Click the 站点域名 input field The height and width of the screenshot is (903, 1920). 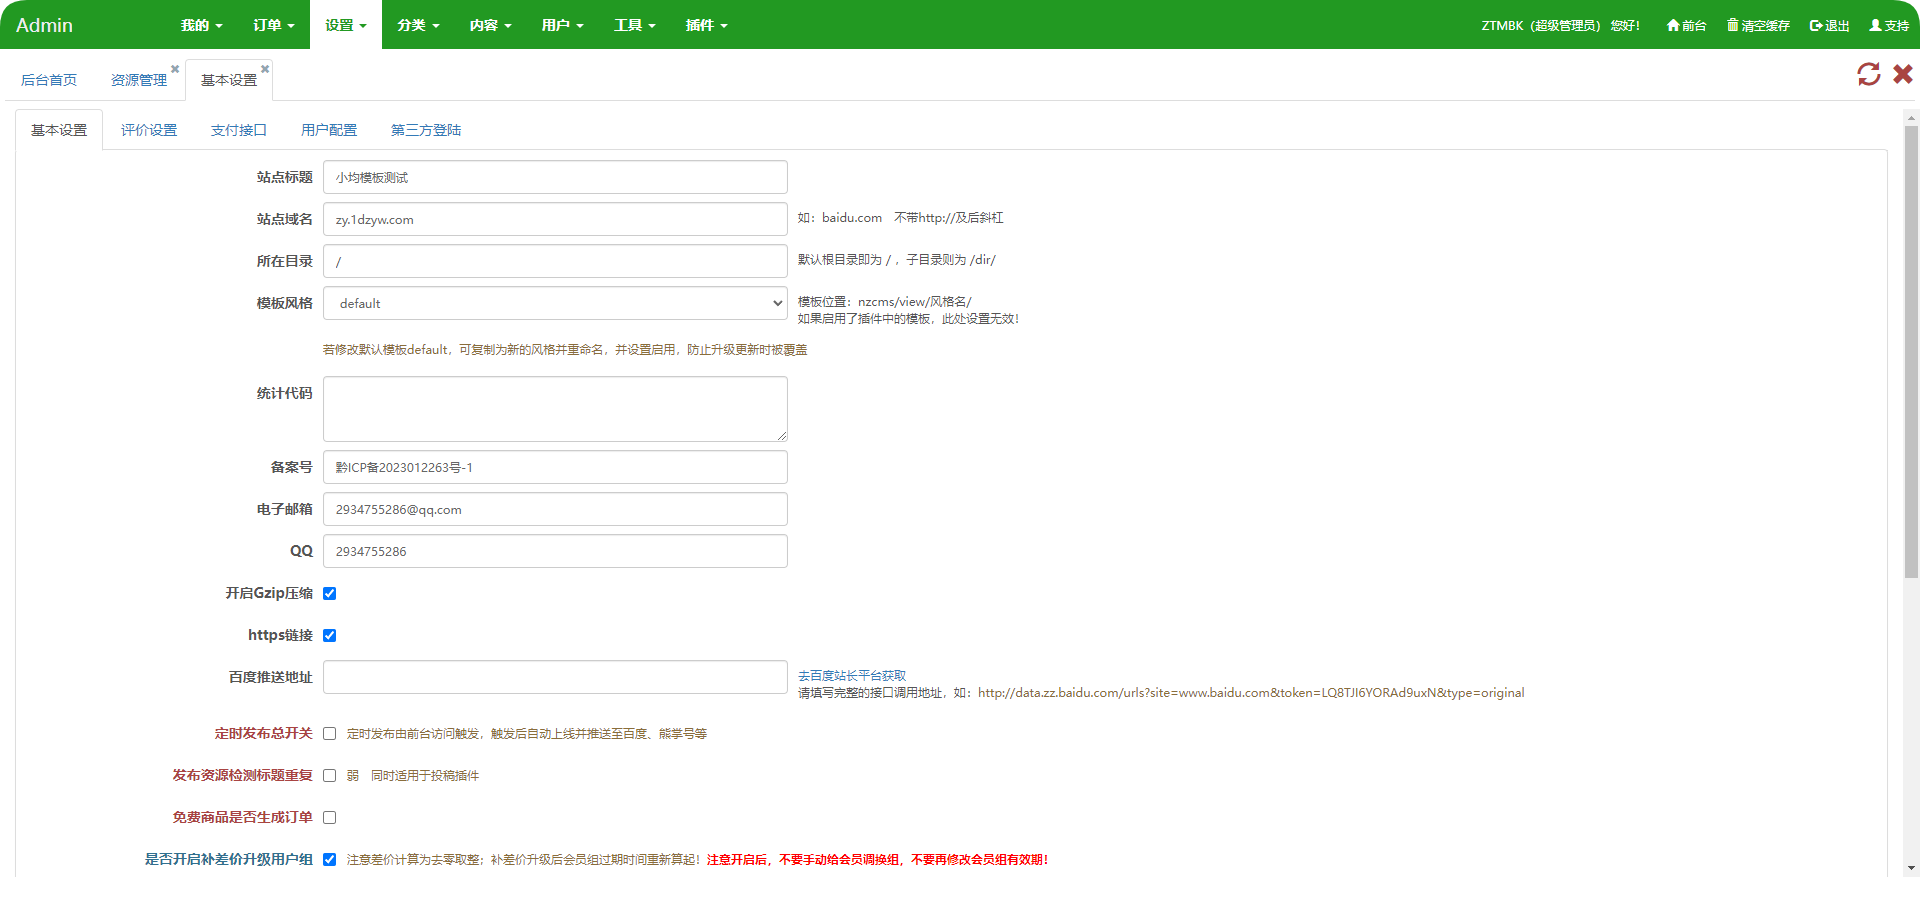[x=555, y=219]
